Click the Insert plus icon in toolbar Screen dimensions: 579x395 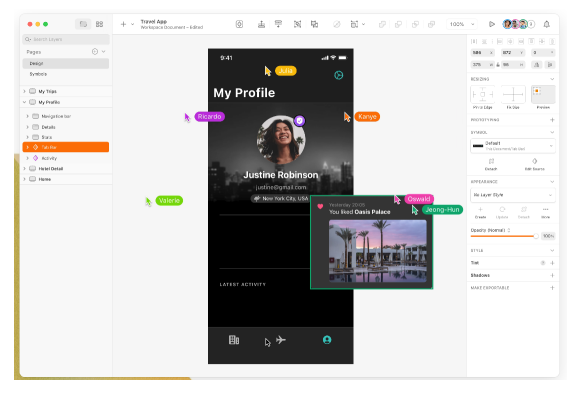tap(123, 24)
